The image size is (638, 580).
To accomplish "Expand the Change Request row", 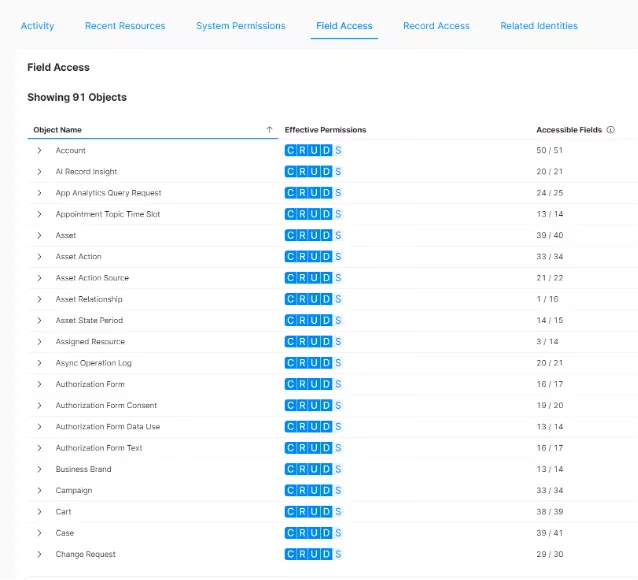I will tap(39, 554).
